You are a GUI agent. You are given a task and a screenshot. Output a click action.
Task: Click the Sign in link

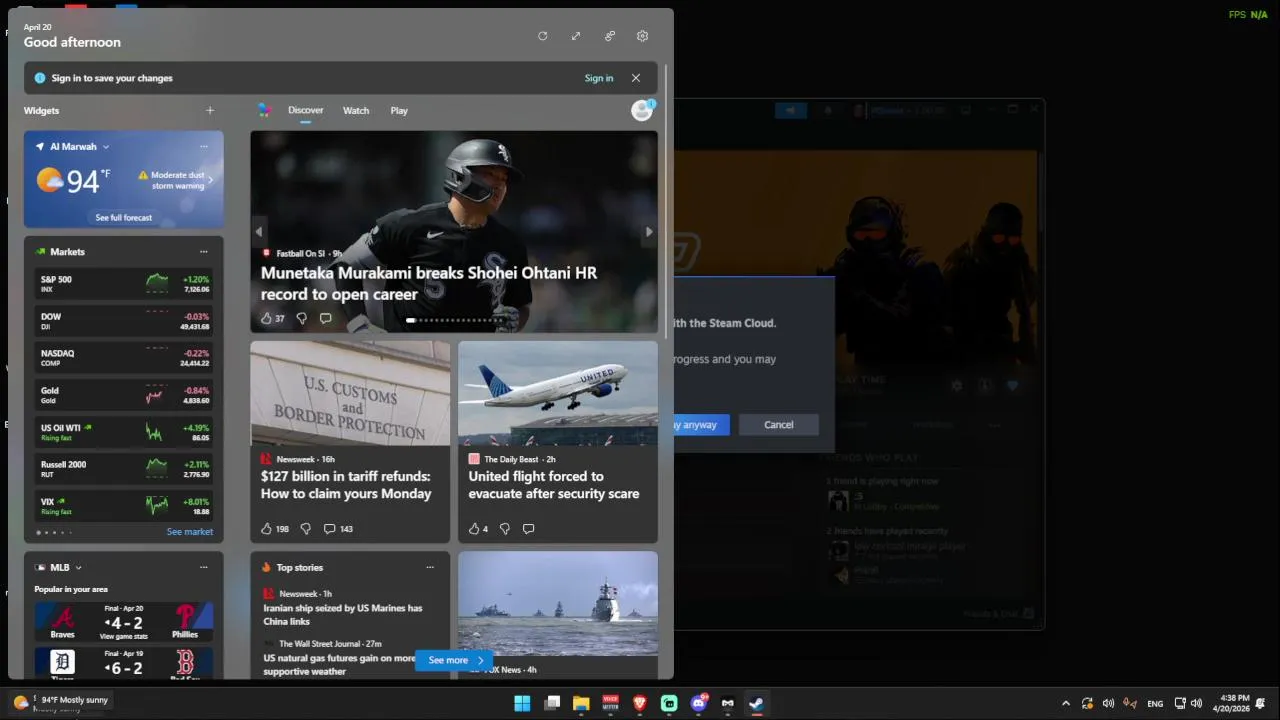click(599, 78)
